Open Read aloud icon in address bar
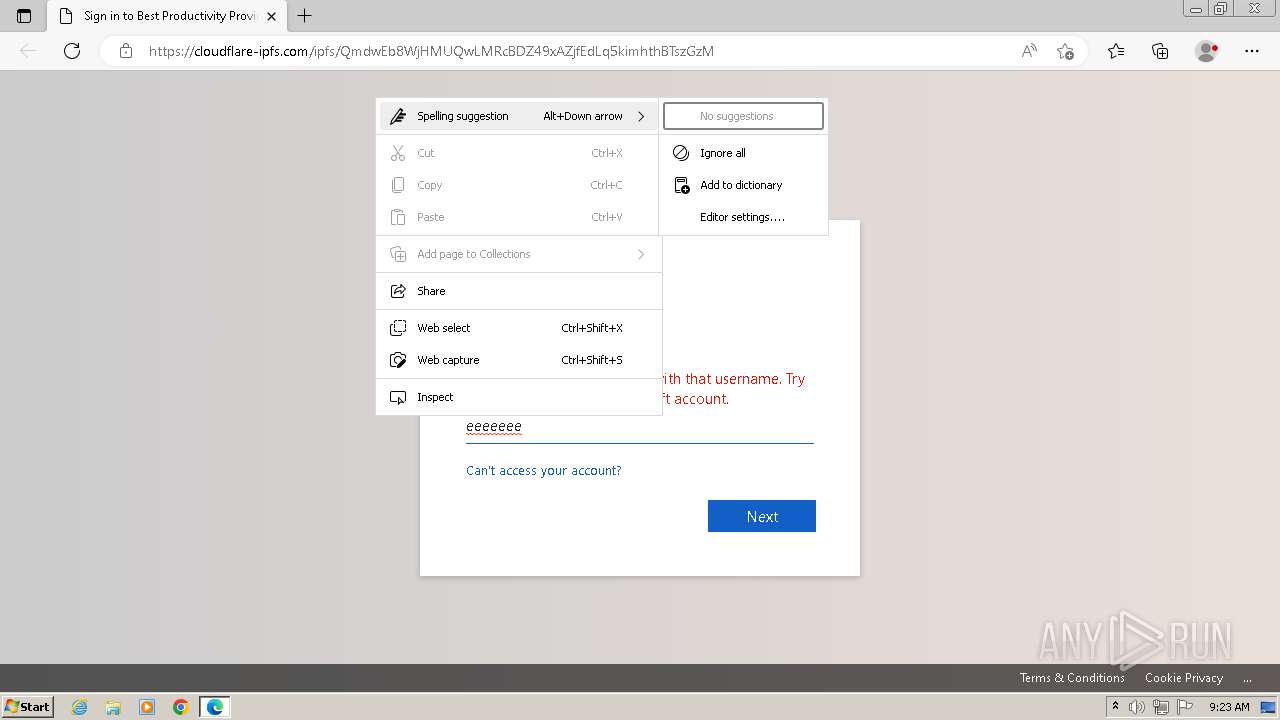 [x=1029, y=51]
